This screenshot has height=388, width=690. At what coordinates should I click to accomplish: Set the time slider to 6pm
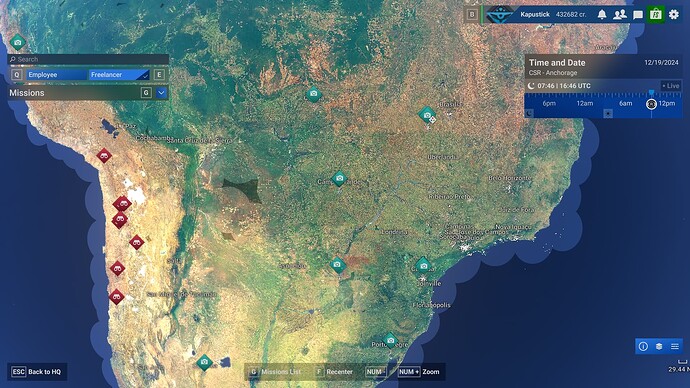(x=549, y=103)
